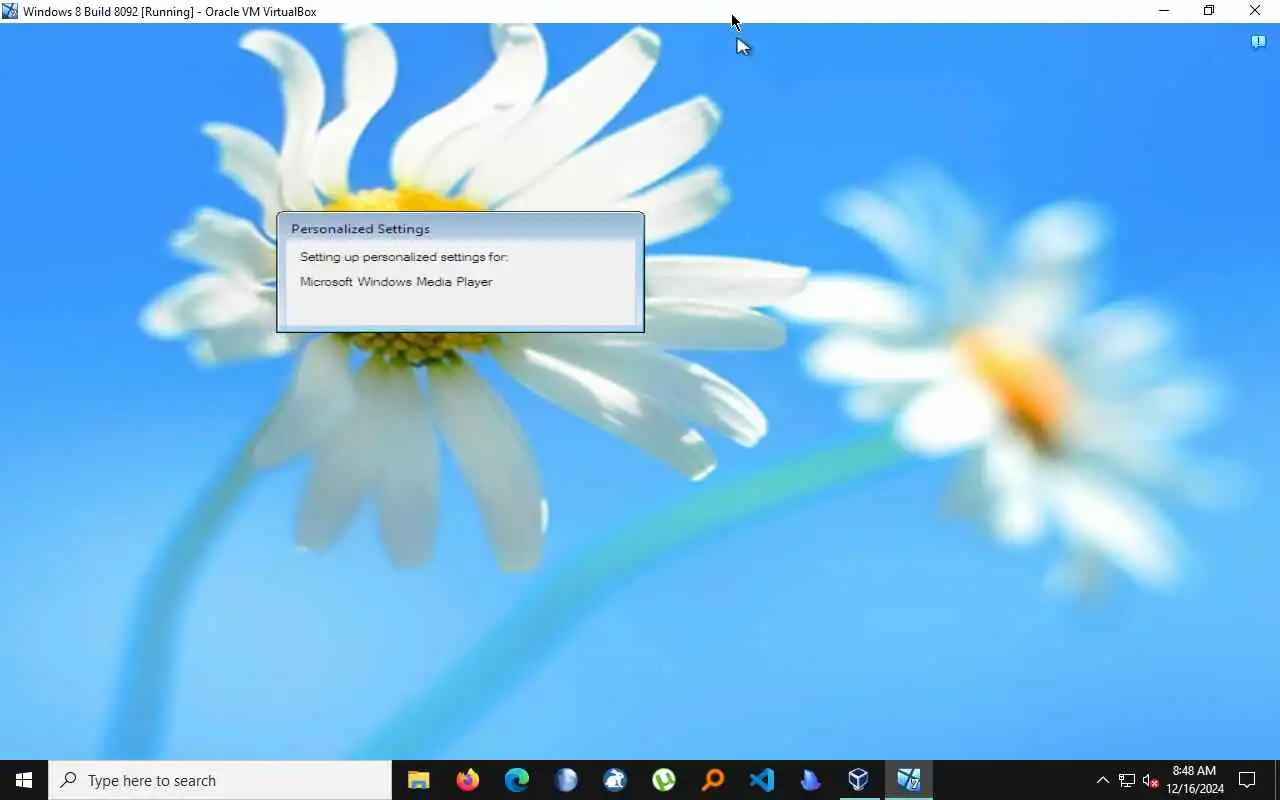1280x800 pixels.
Task: Launch Firefox from the taskbar
Action: (x=467, y=780)
